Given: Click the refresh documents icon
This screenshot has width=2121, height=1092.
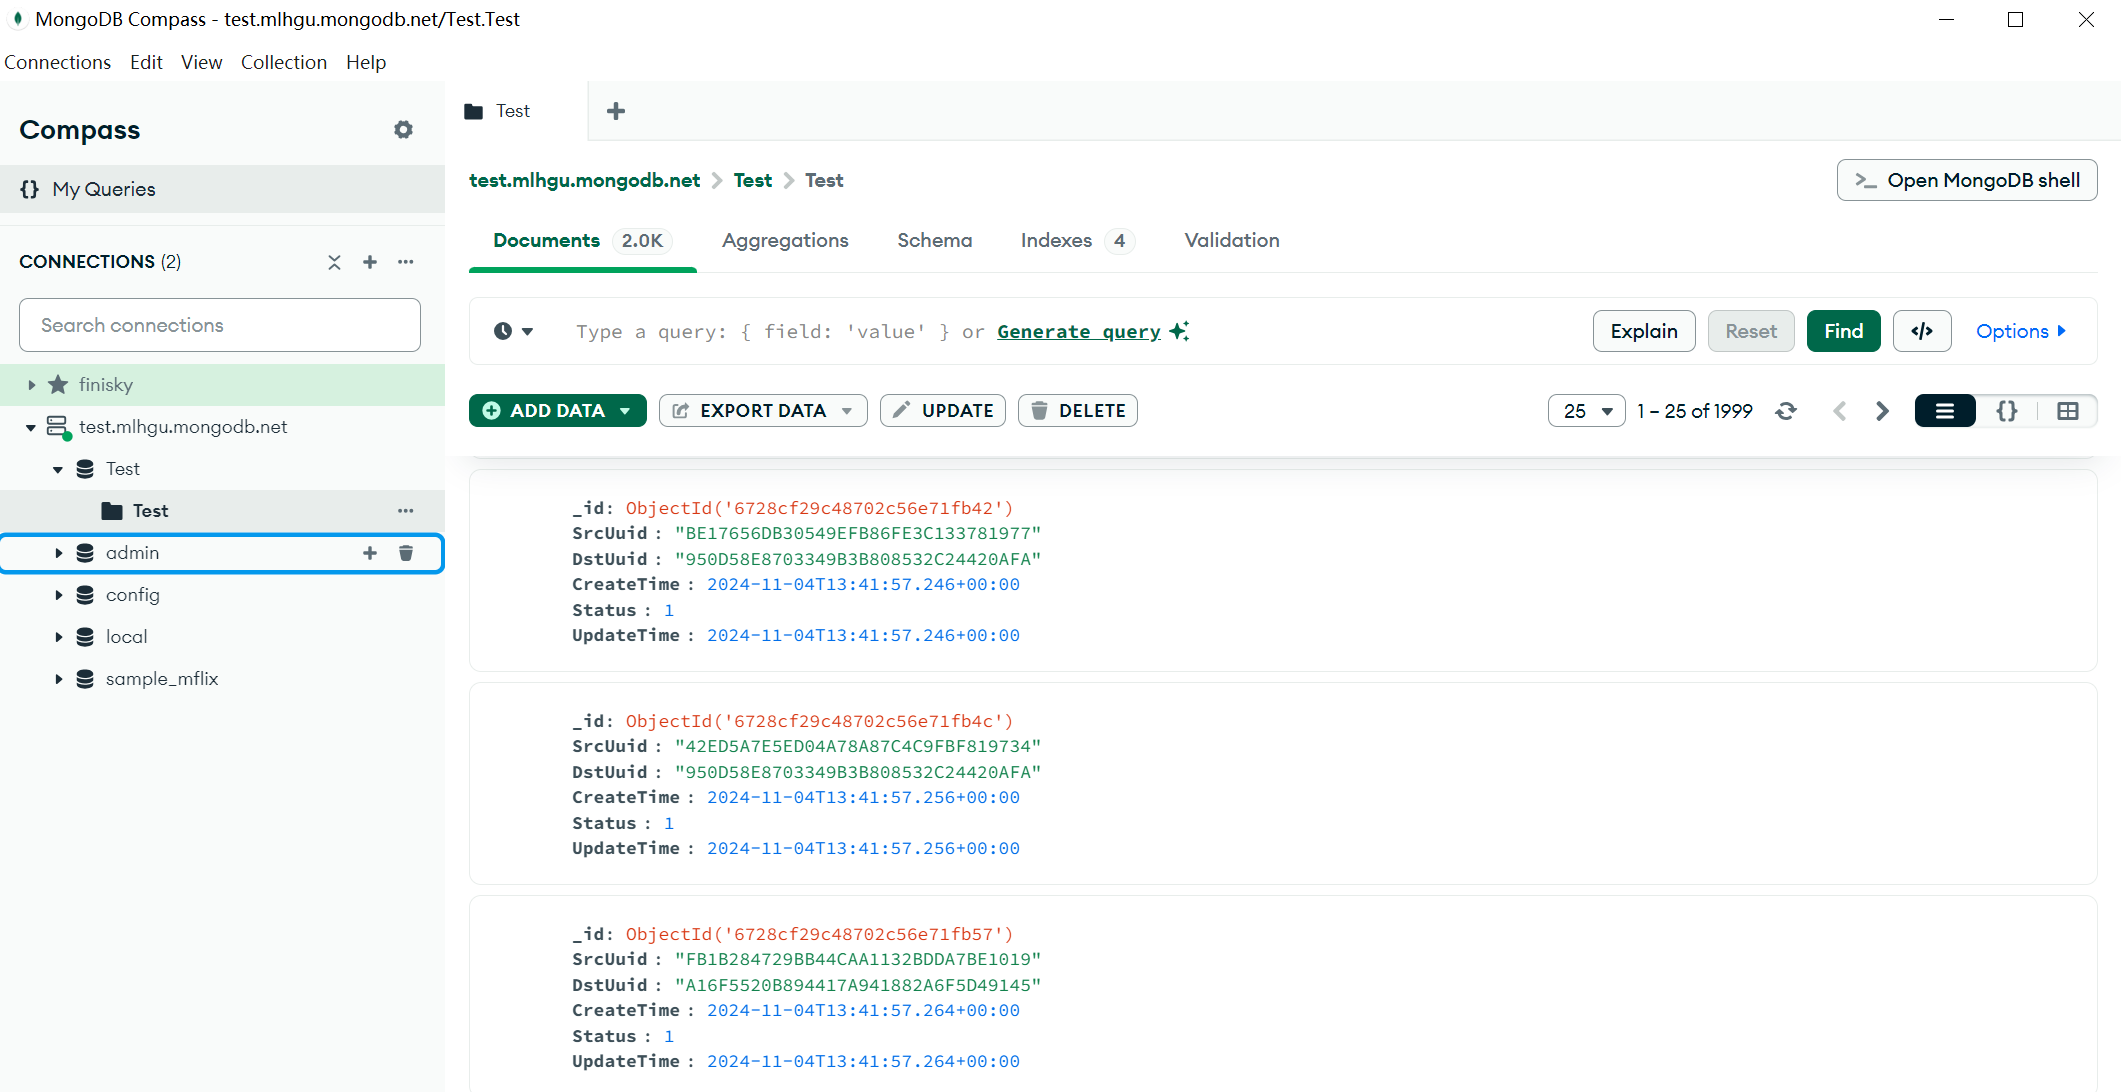Looking at the screenshot, I should (1786, 411).
